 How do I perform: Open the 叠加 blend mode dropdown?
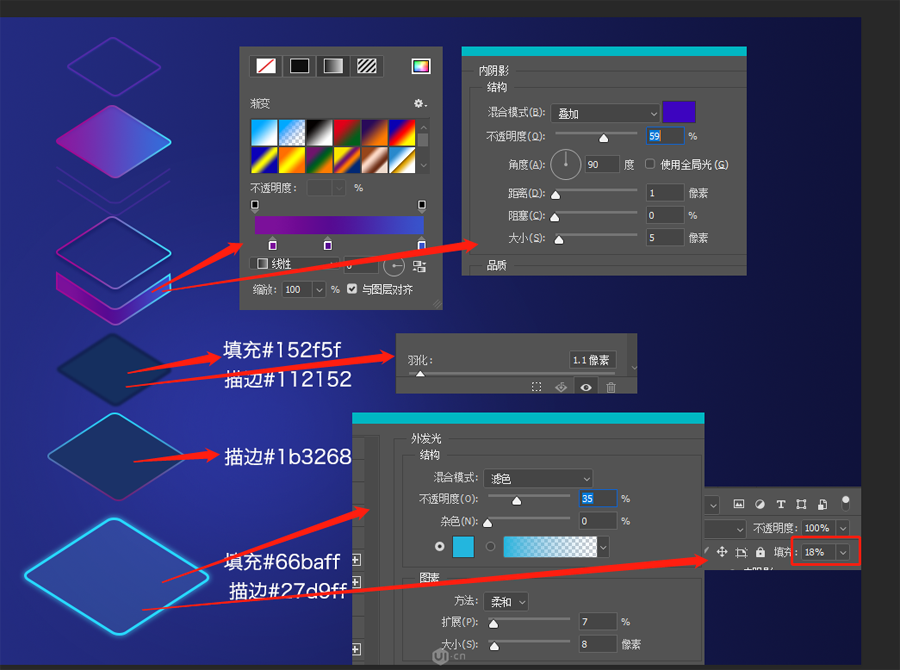click(604, 113)
